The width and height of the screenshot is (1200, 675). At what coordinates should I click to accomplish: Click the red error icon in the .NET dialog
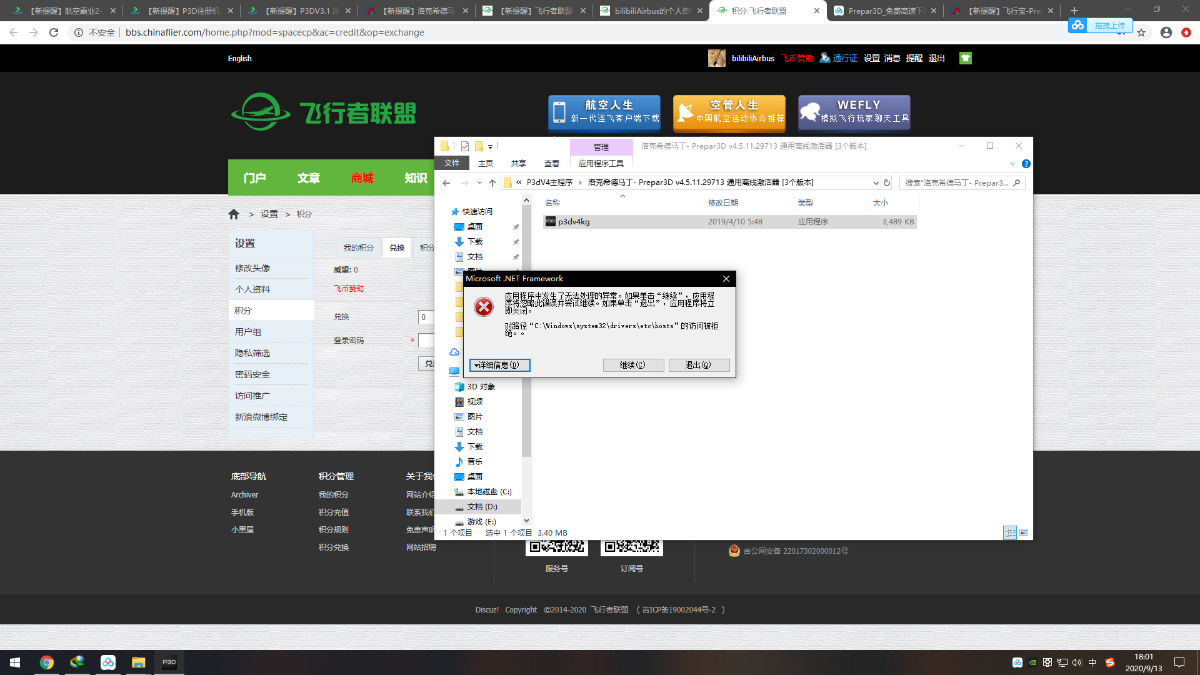click(483, 307)
